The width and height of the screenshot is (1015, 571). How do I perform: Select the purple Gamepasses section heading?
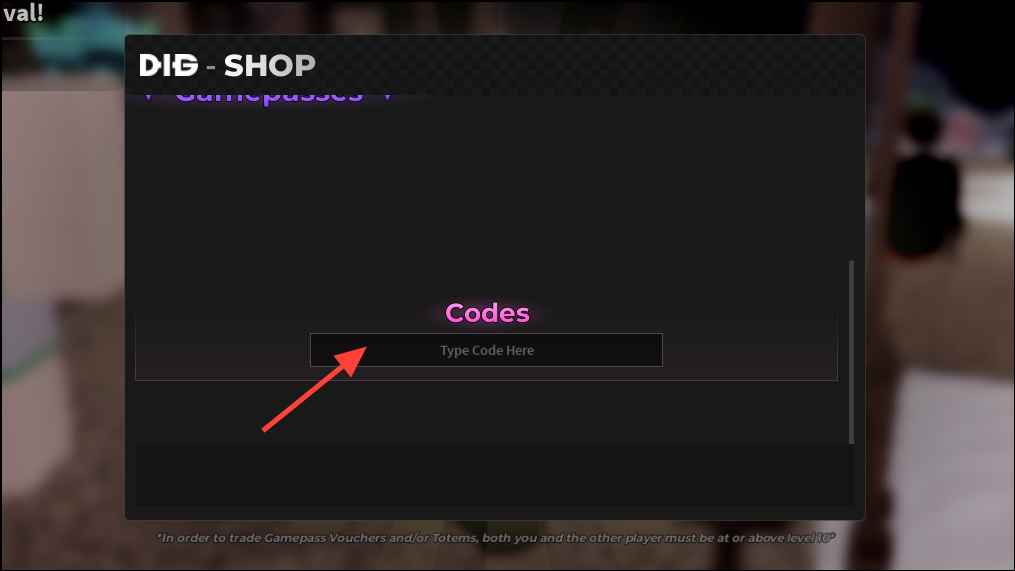269,98
